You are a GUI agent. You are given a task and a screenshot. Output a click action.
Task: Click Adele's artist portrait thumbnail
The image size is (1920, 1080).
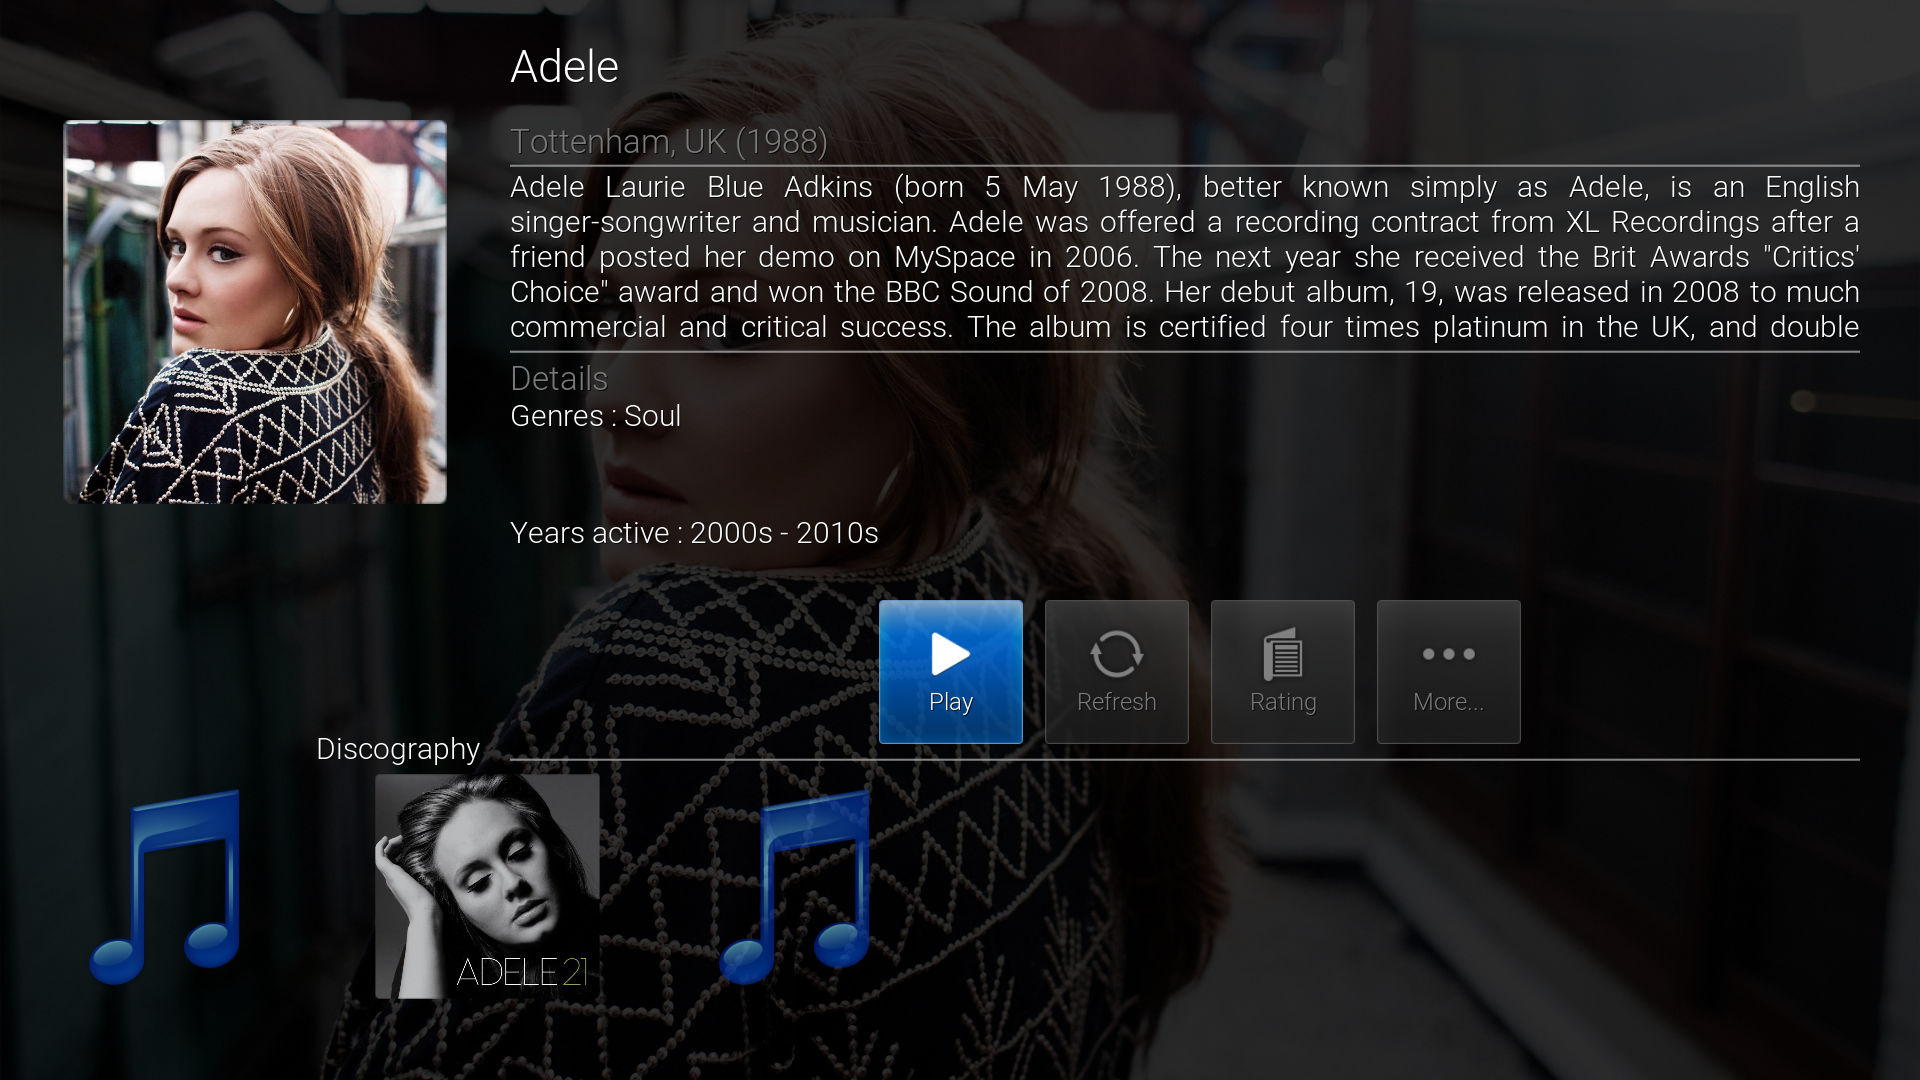[x=255, y=312]
